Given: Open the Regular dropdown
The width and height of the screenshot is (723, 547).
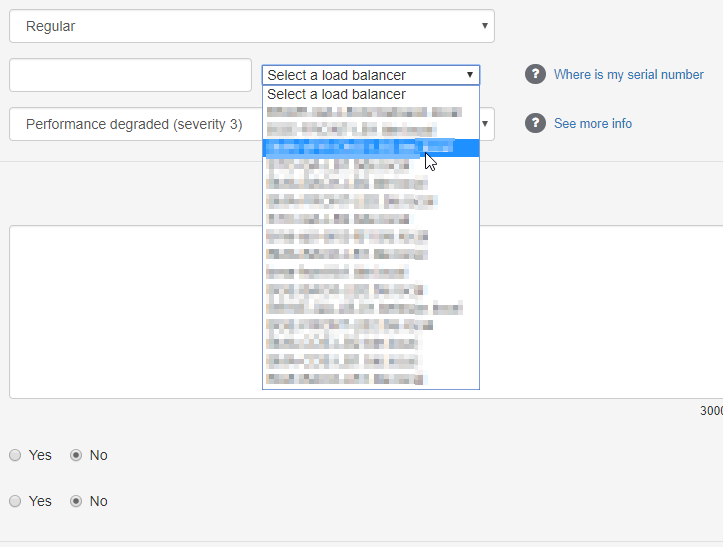Looking at the screenshot, I should click(251, 26).
